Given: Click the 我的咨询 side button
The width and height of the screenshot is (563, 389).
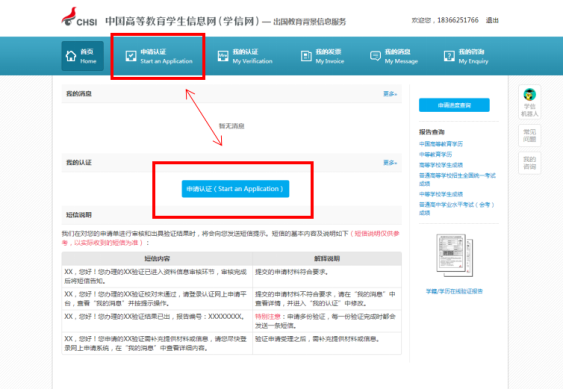Looking at the screenshot, I should (x=530, y=163).
